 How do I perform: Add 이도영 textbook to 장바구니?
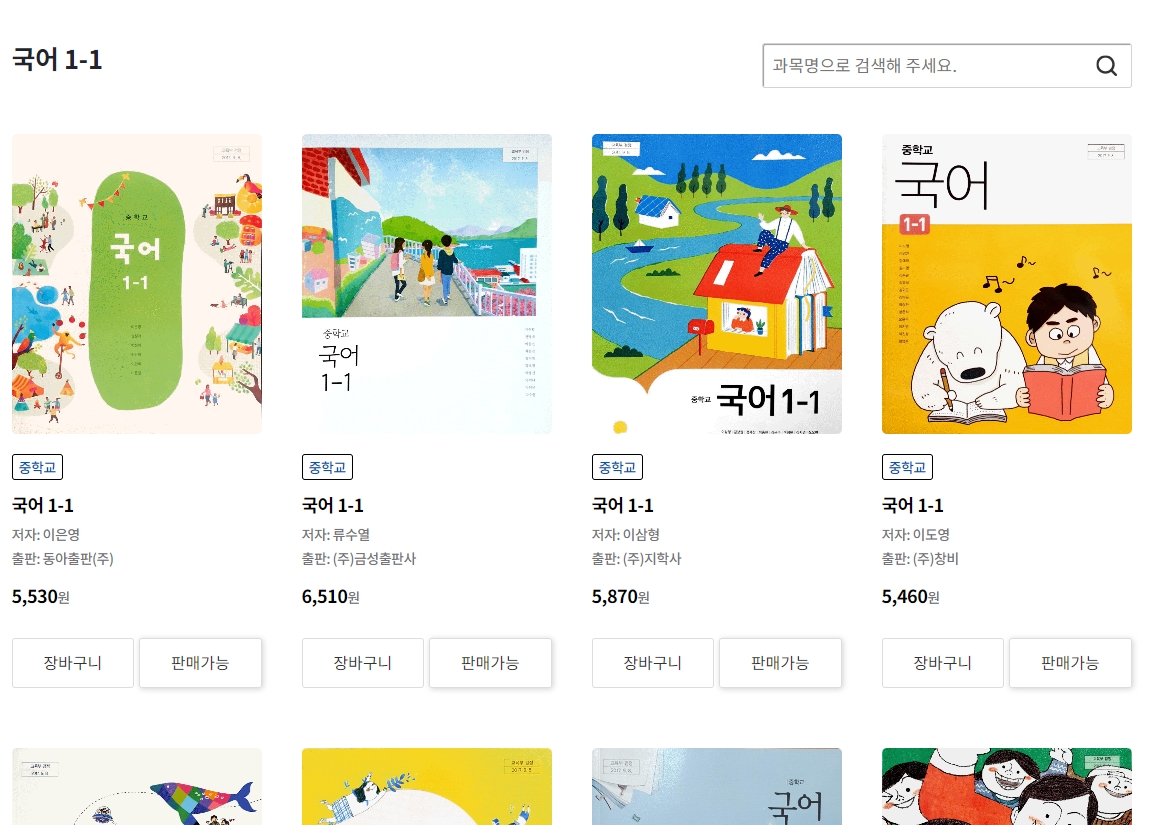(943, 663)
